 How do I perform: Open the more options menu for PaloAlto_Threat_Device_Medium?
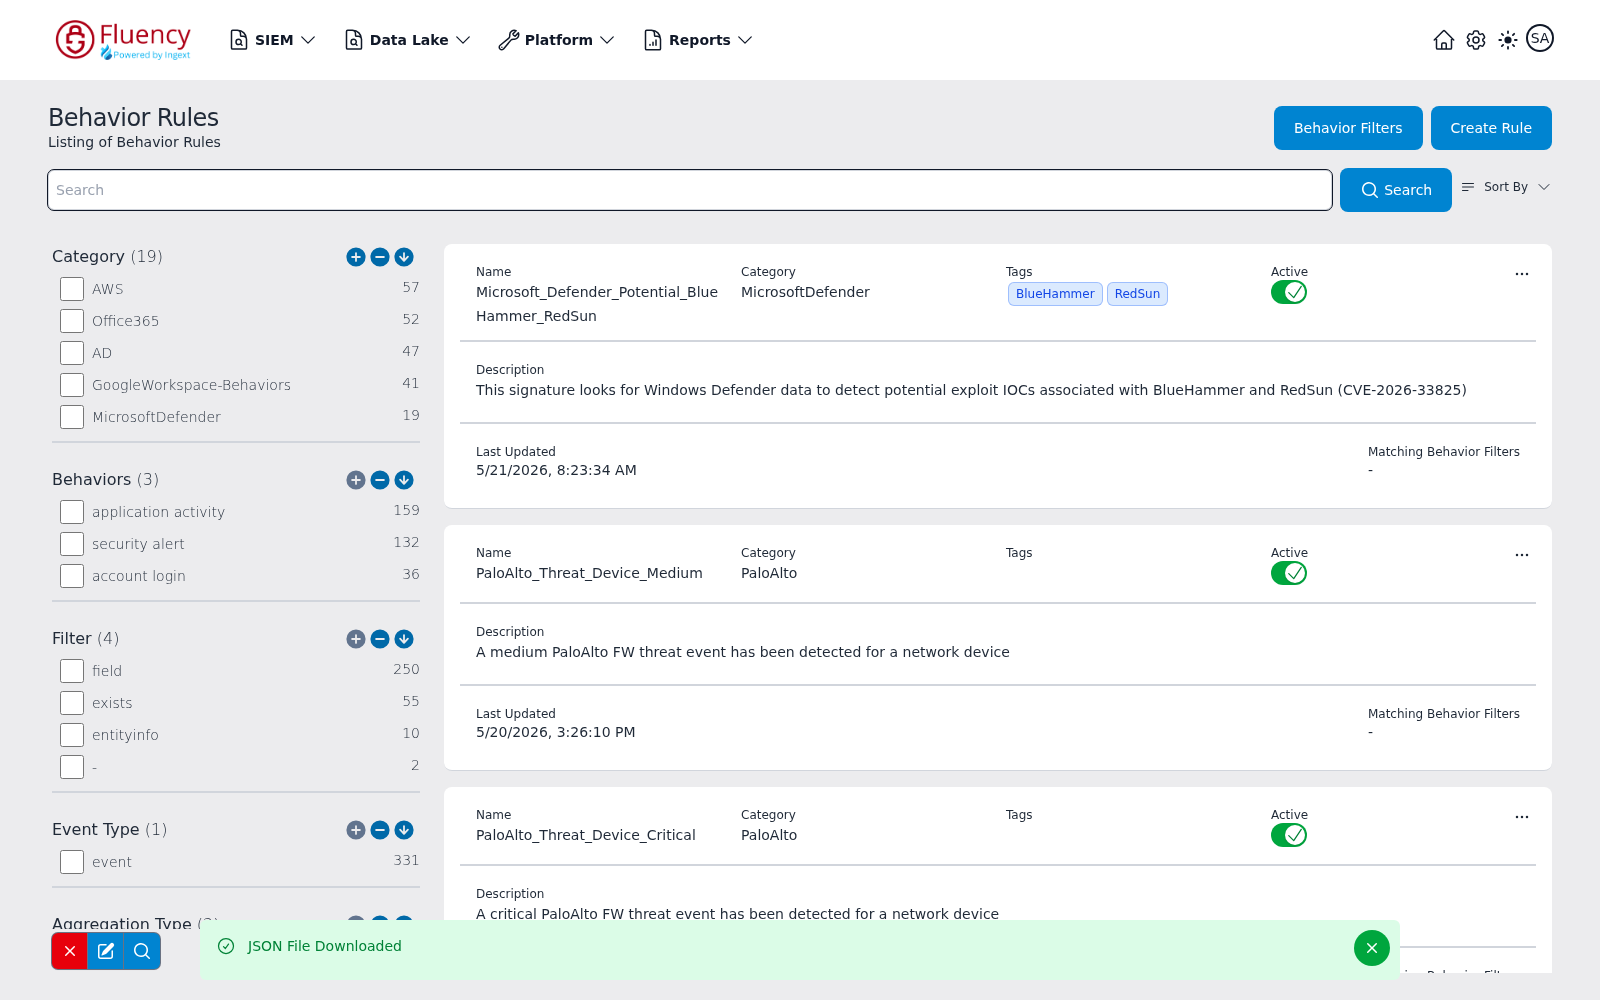coord(1522,555)
